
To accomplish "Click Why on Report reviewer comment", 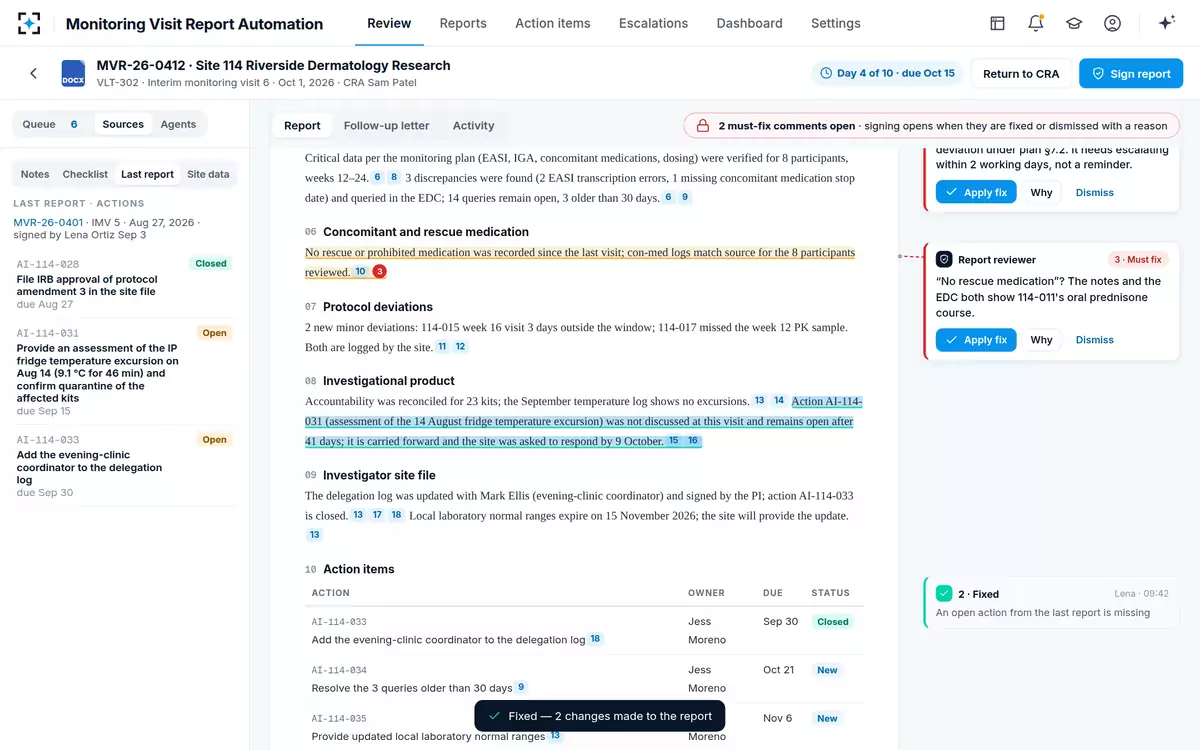I will point(1042,340).
